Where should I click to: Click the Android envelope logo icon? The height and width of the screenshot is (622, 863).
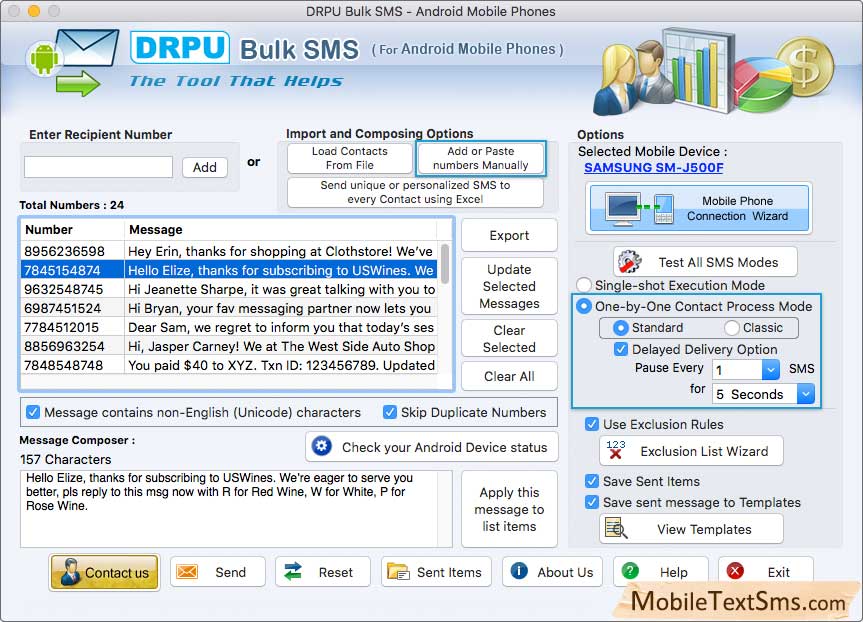point(73,62)
